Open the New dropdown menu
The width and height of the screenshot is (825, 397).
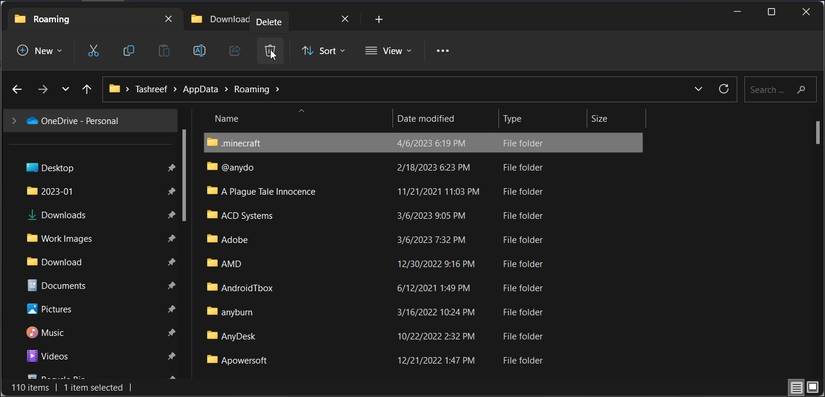39,51
